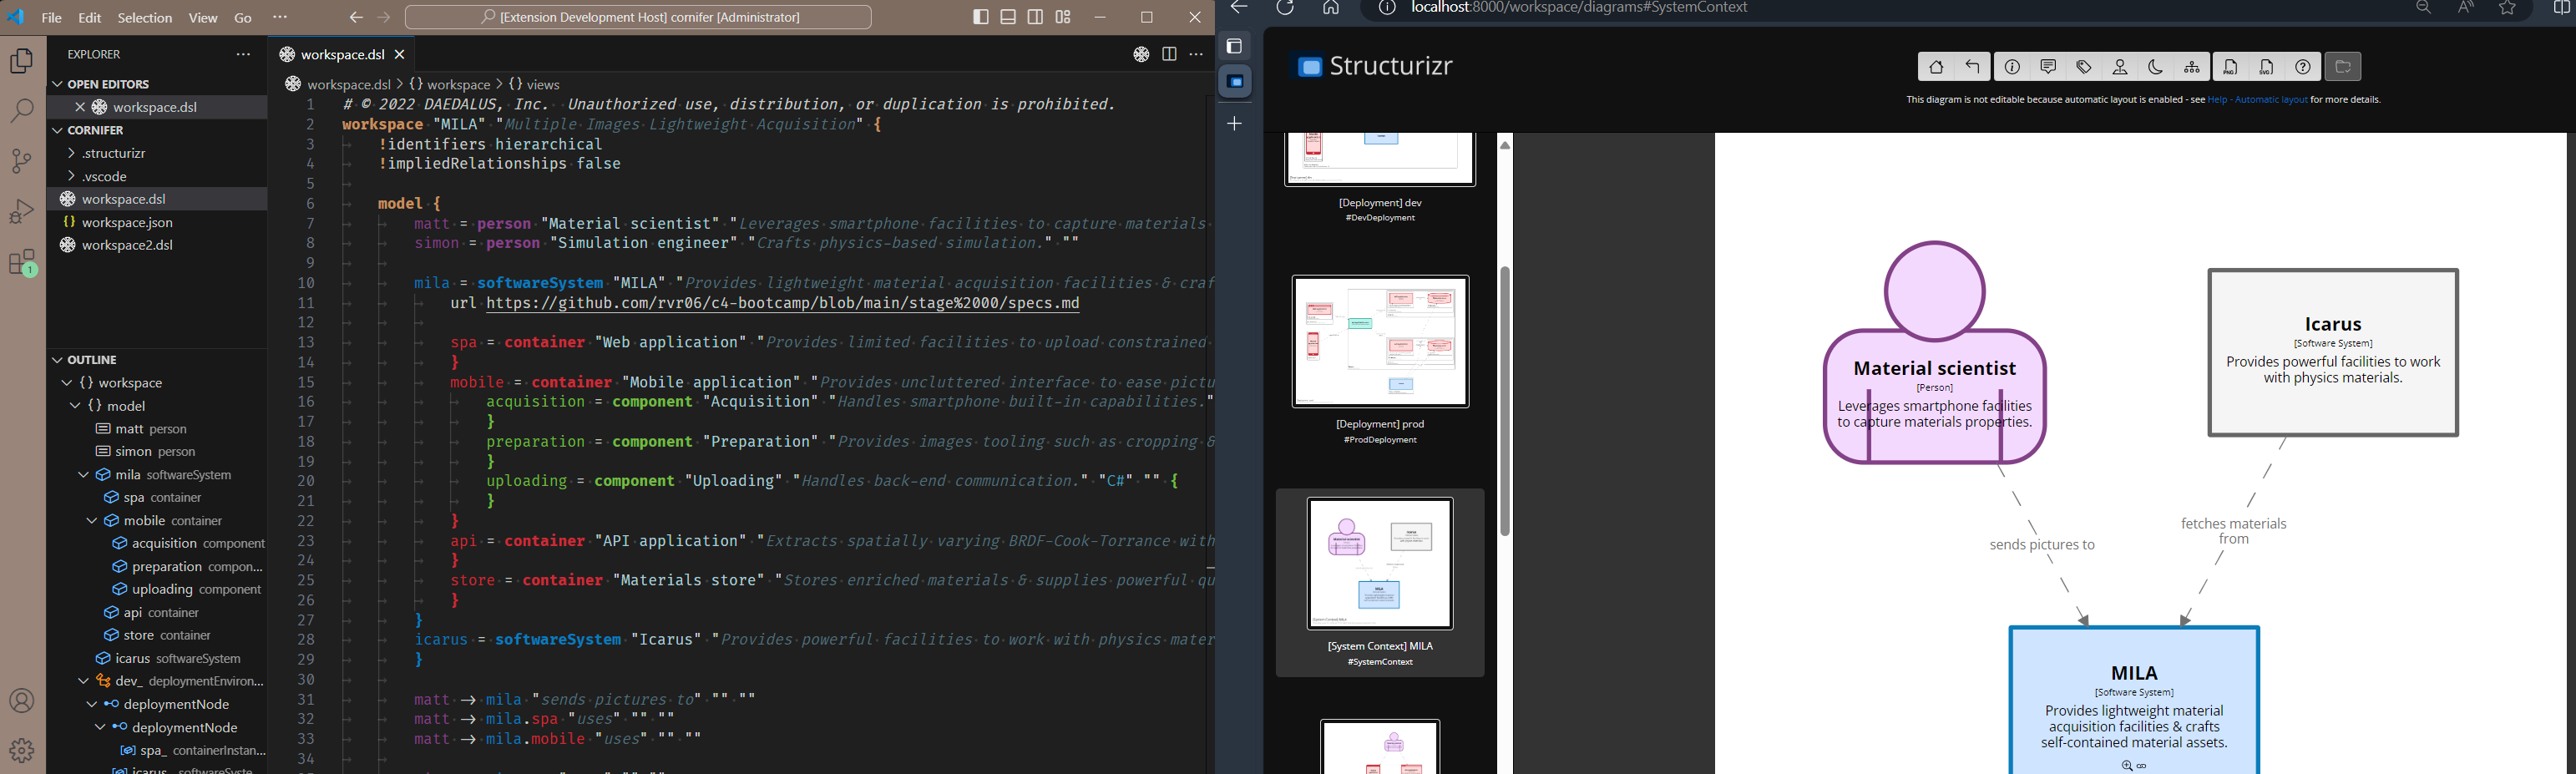Open the github specs.md URL in code

pos(783,303)
